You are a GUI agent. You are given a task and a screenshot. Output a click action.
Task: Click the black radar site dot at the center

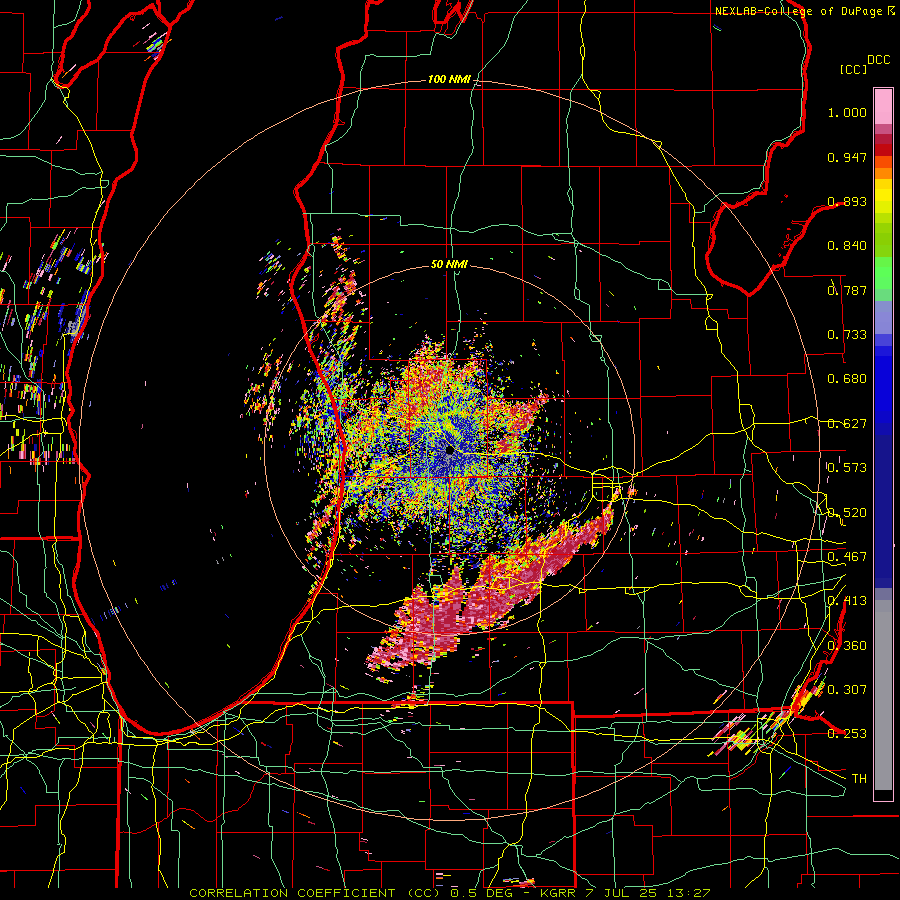[449, 451]
